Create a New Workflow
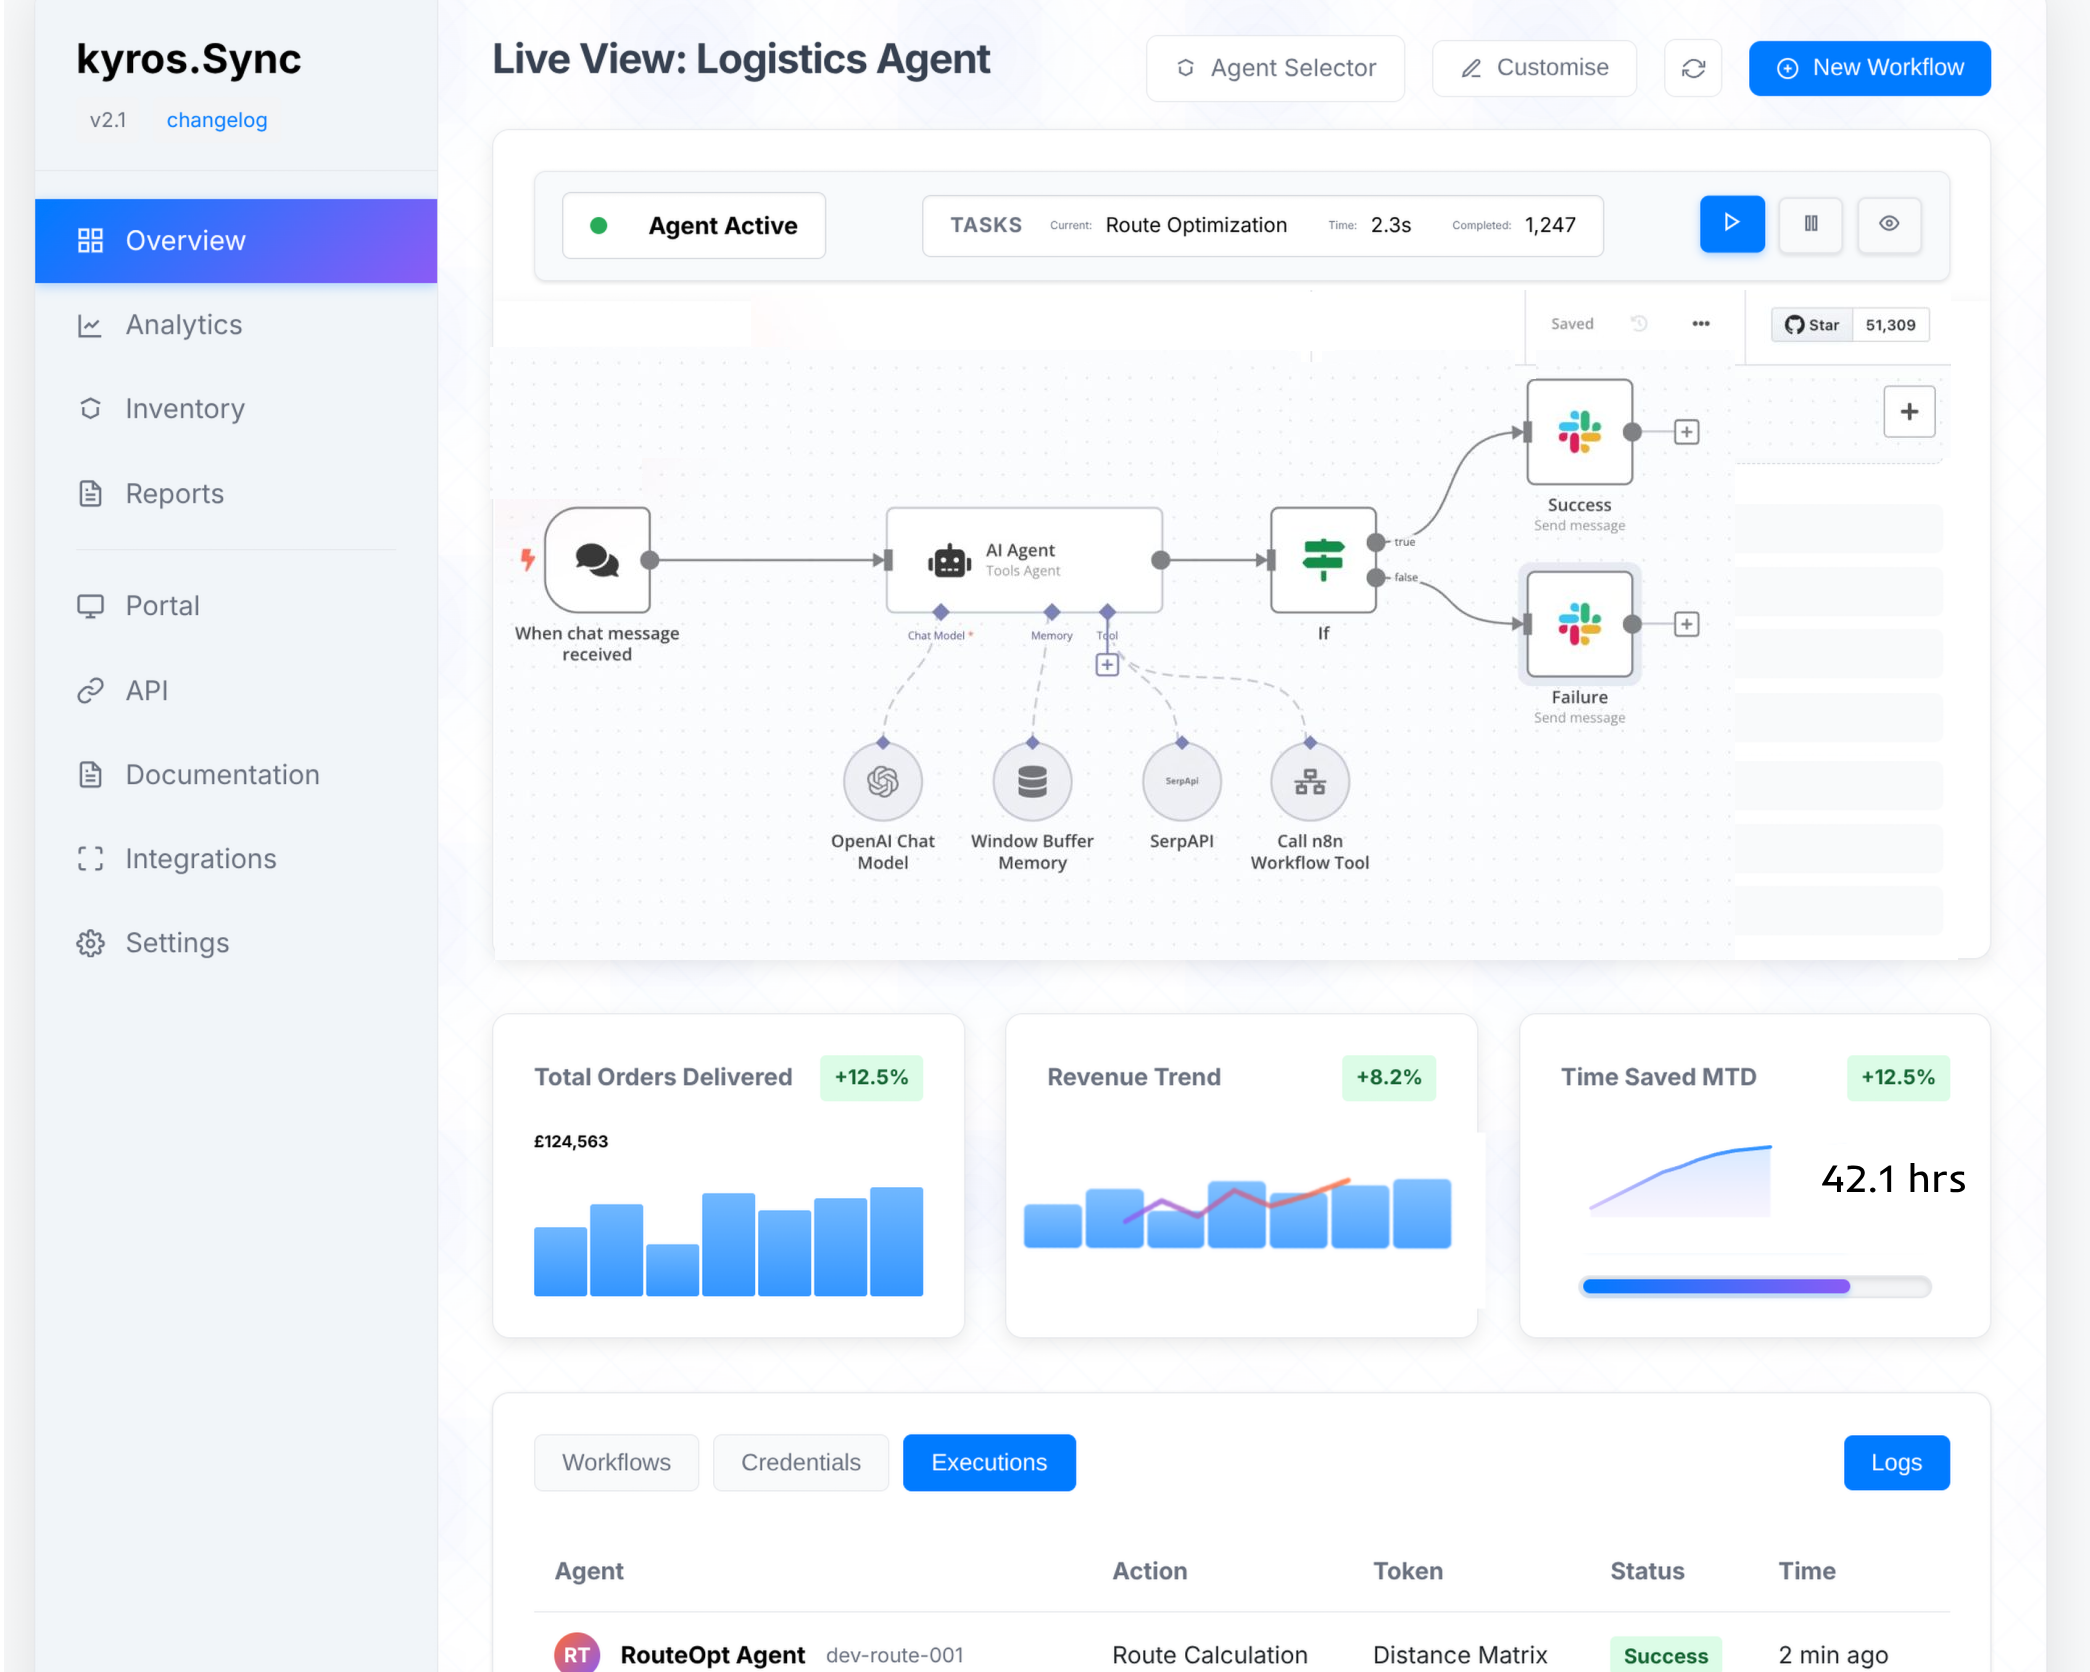Image resolution: width=2090 pixels, height=1672 pixels. pos(1868,67)
